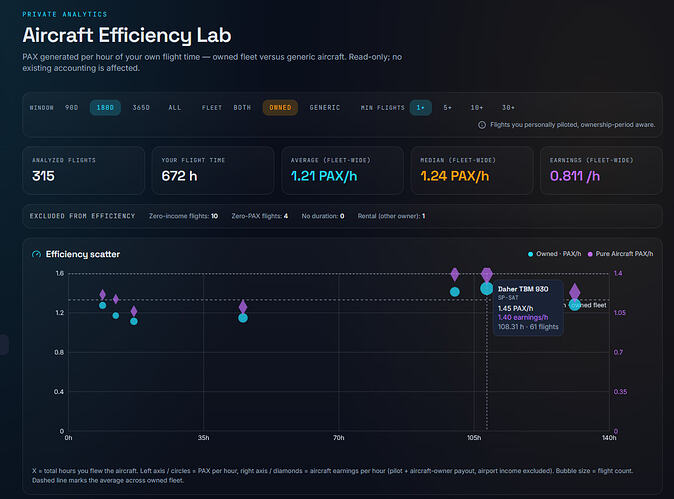Click the 105h x-axis label
This screenshot has height=499, width=674.
(x=474, y=438)
